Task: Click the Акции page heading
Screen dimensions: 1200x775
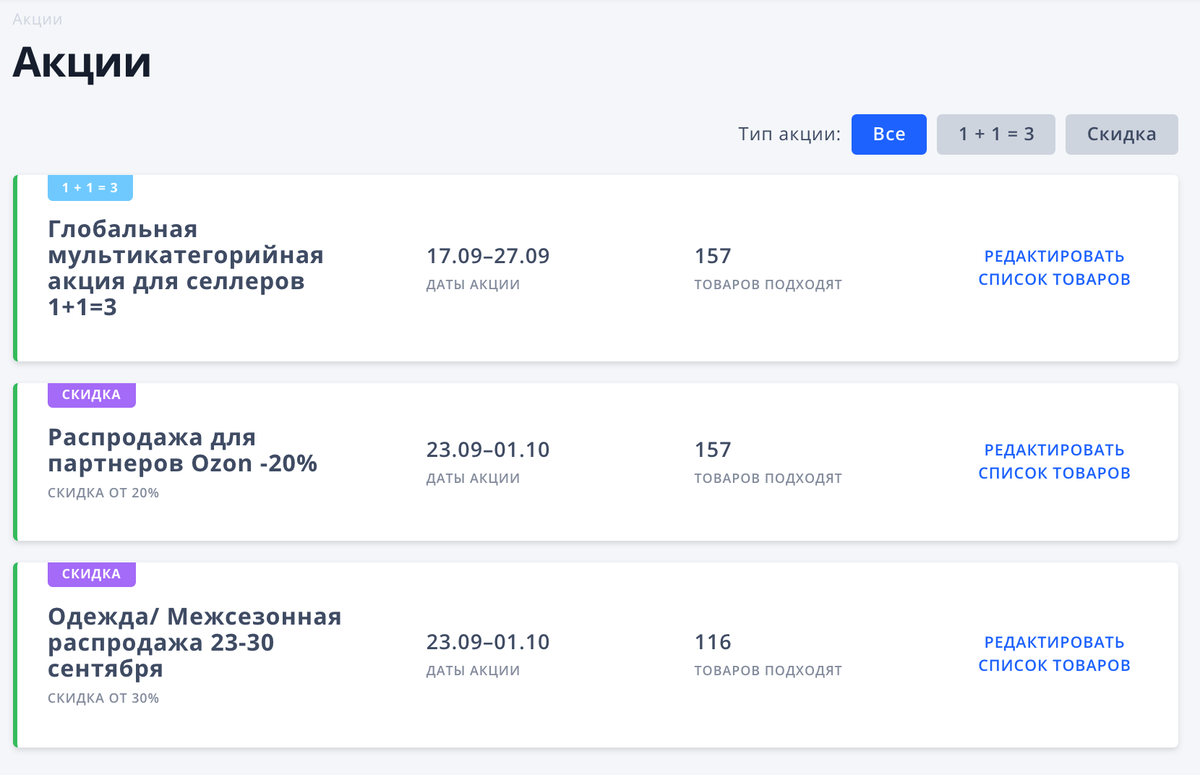Action: [x=80, y=62]
